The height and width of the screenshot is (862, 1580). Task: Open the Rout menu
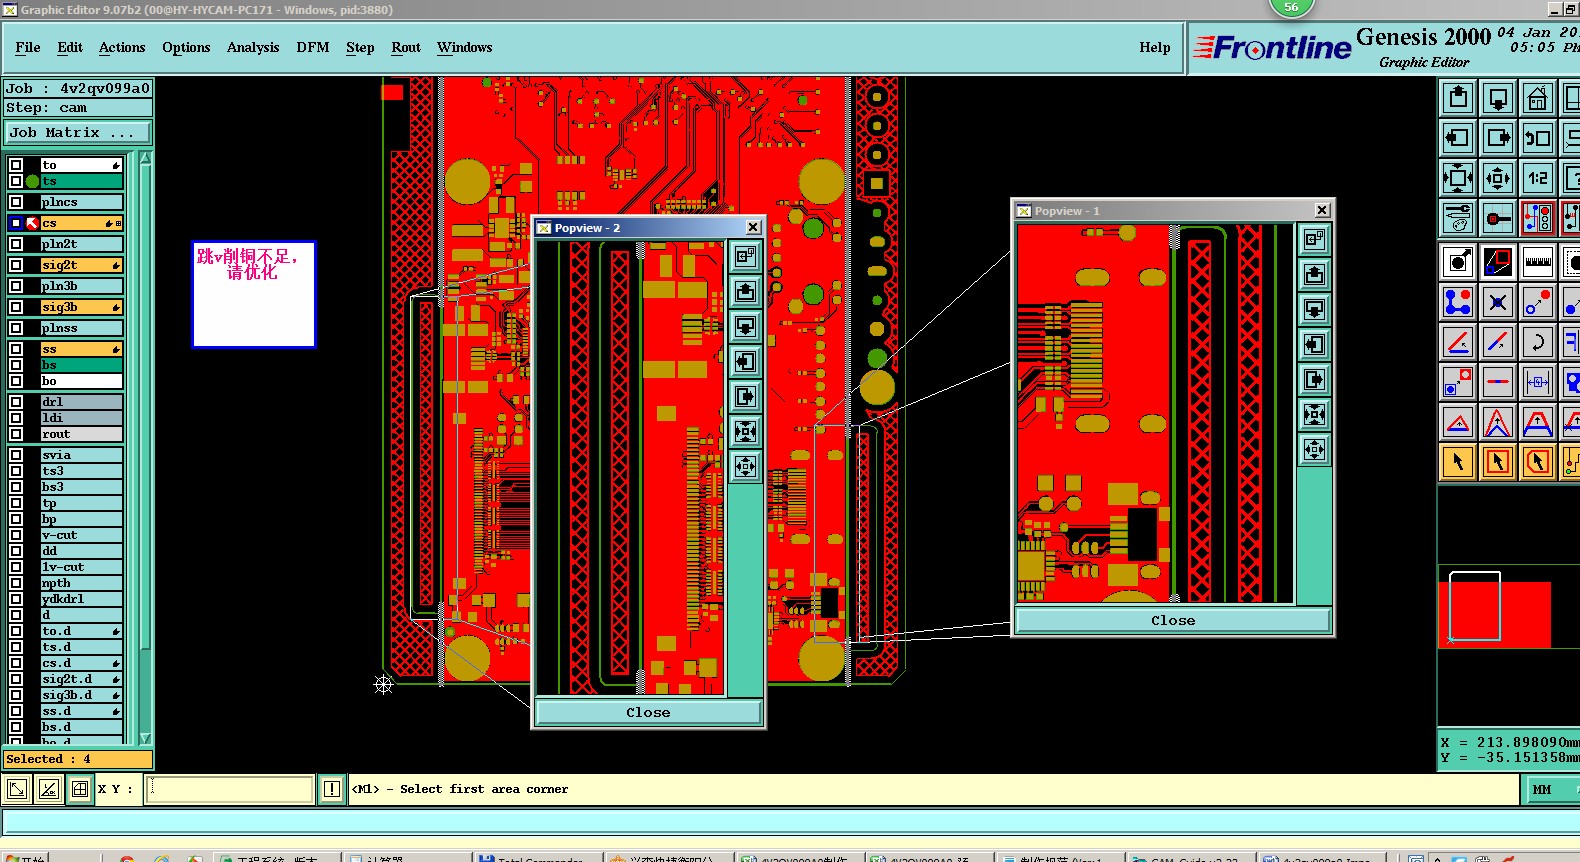[406, 47]
